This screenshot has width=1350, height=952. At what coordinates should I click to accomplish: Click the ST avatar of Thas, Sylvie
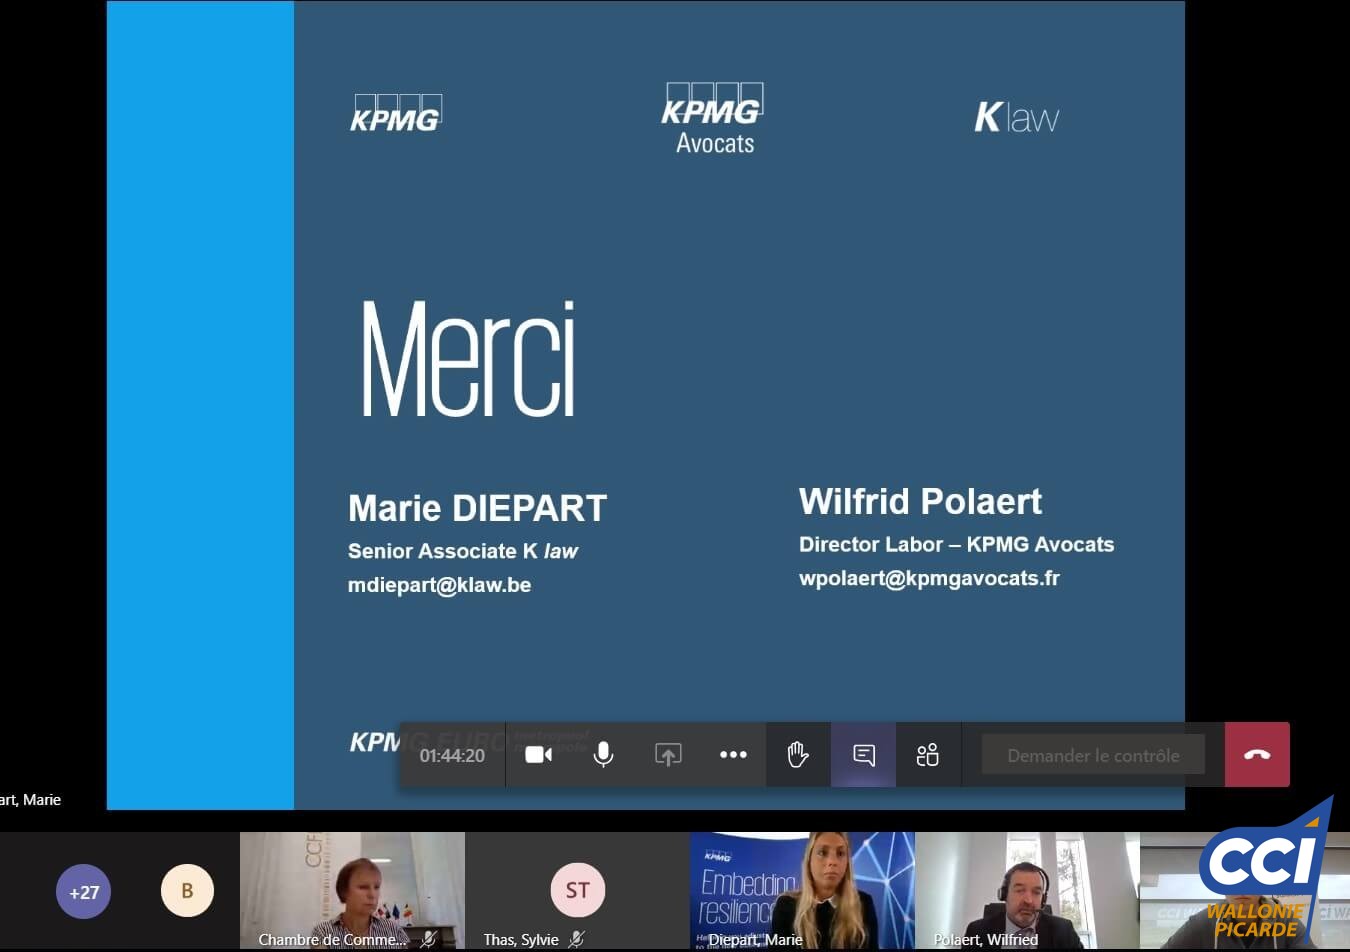(577, 890)
